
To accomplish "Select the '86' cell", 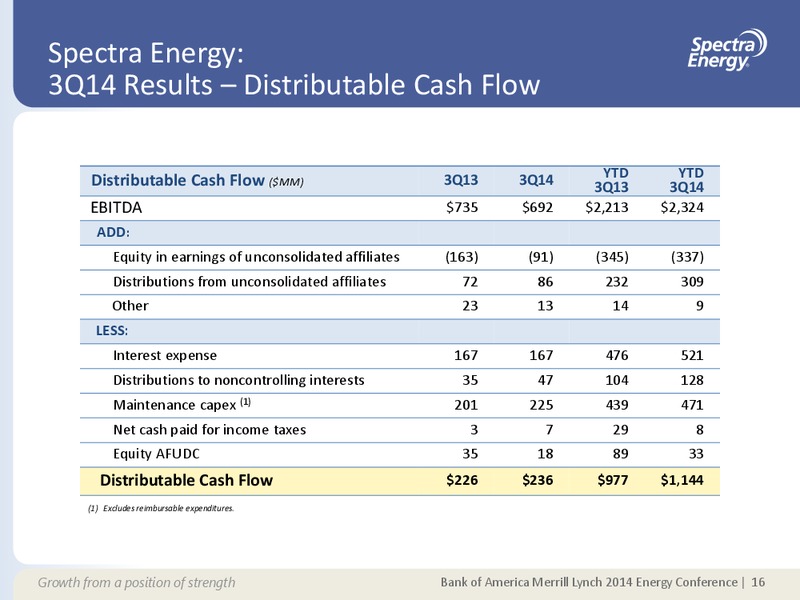I will coord(545,282).
